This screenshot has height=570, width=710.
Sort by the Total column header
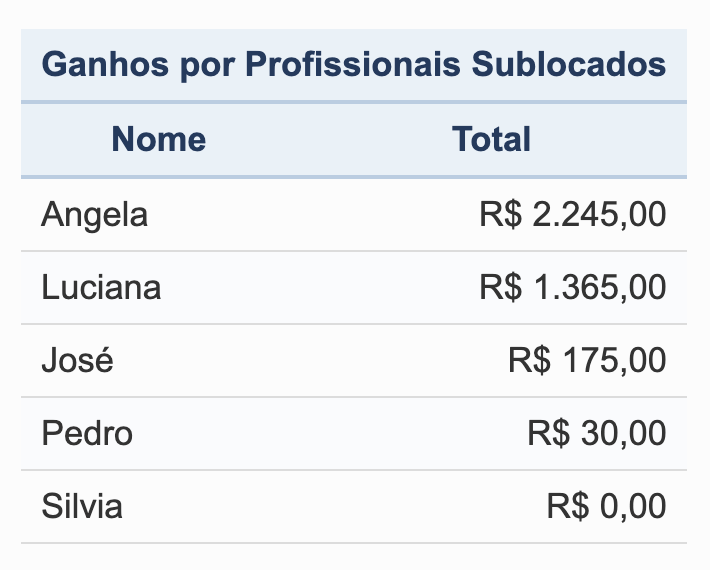click(491, 139)
